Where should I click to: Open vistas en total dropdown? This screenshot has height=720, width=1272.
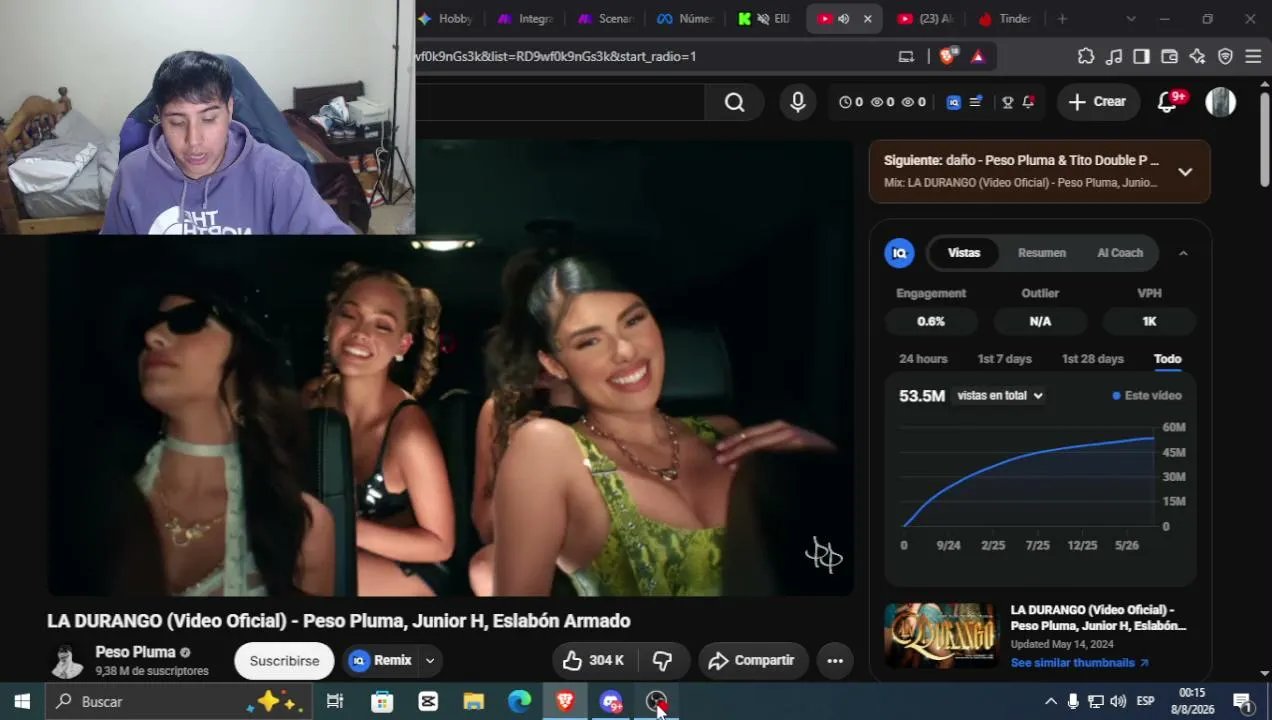click(999, 395)
